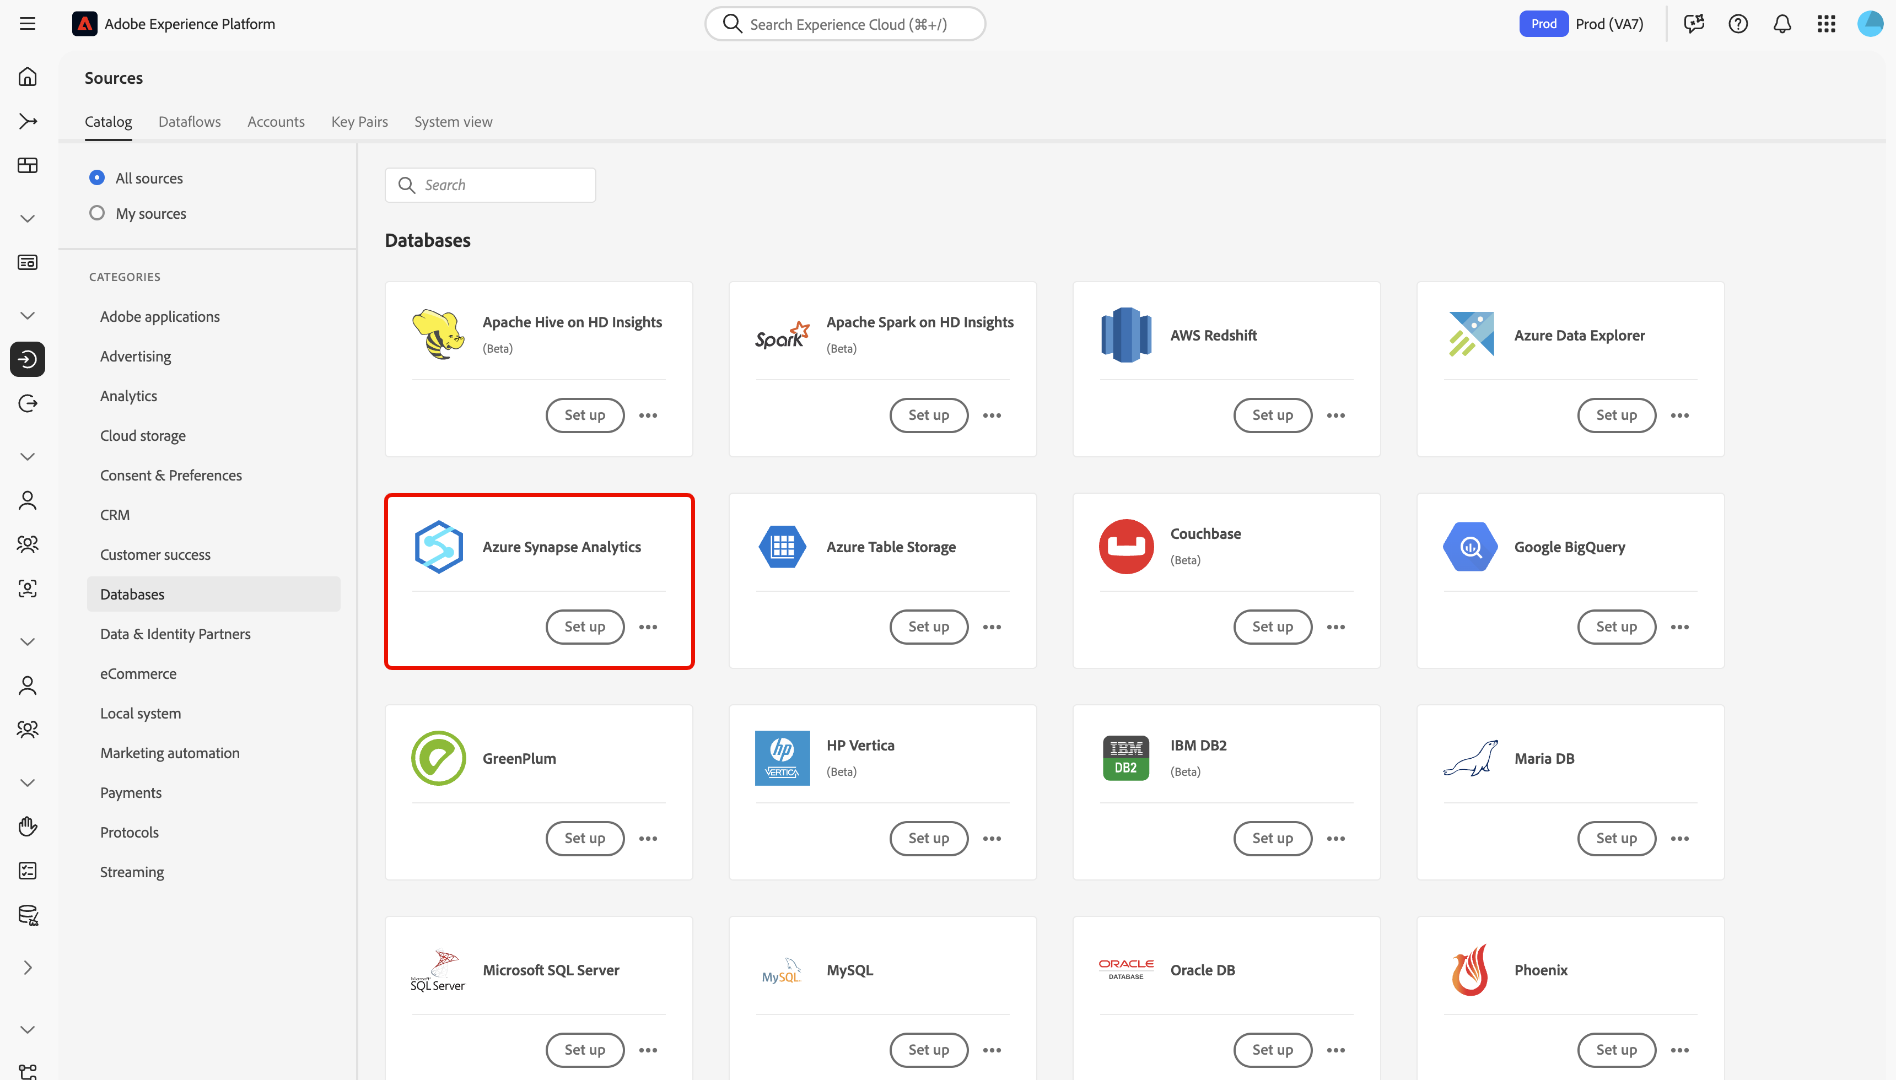Click the database settings icon in left rail
Viewport: 1896px width, 1080px height.
coord(28,915)
